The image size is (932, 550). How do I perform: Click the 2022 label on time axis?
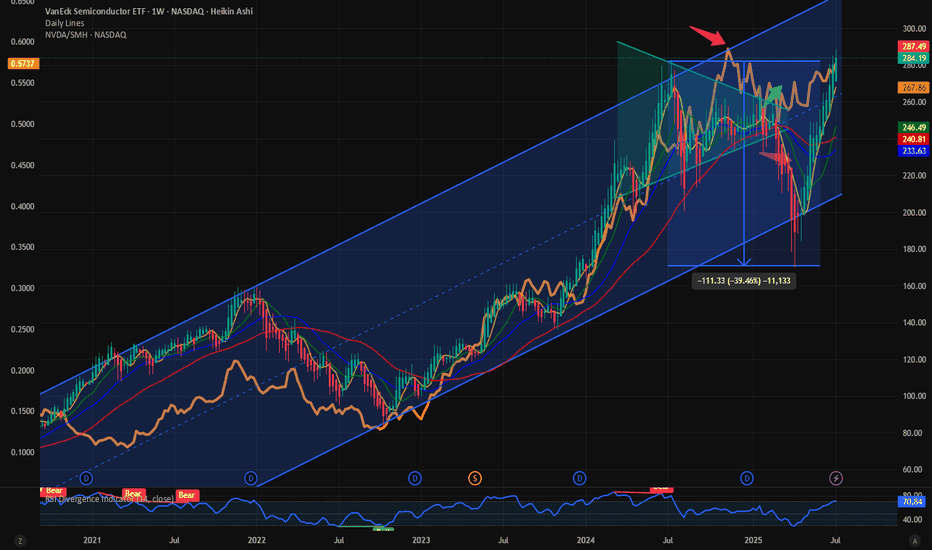click(x=257, y=540)
